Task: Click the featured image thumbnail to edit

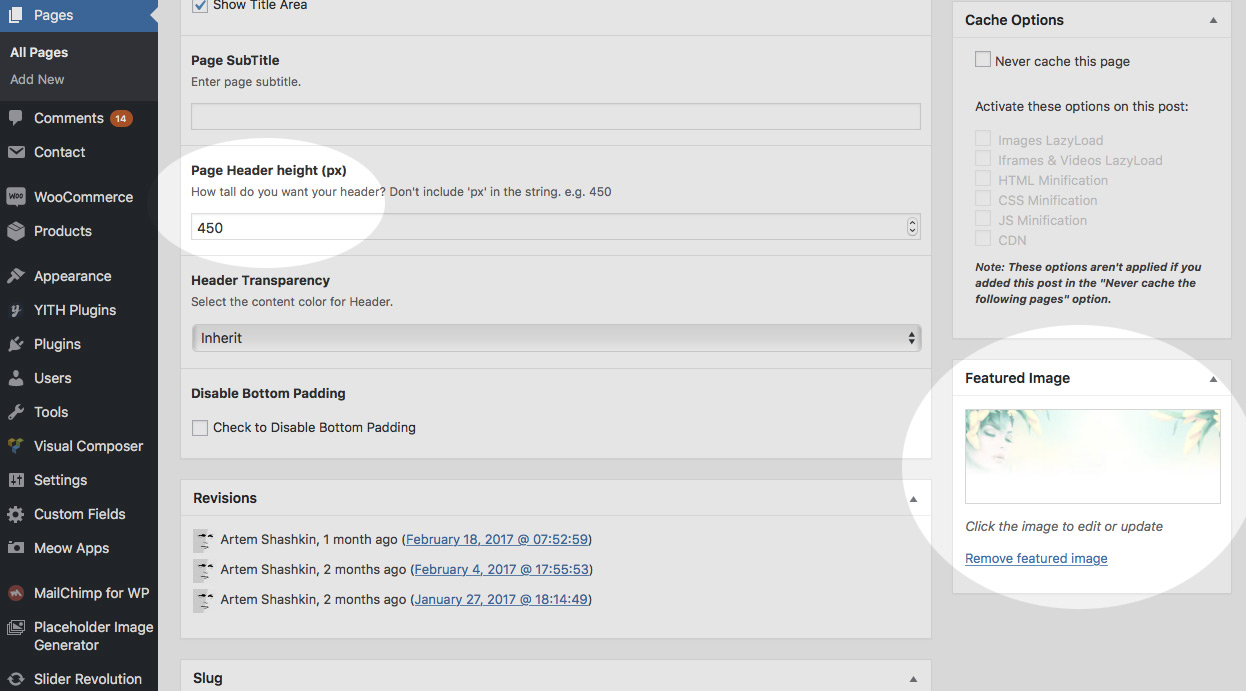Action: coord(1092,456)
